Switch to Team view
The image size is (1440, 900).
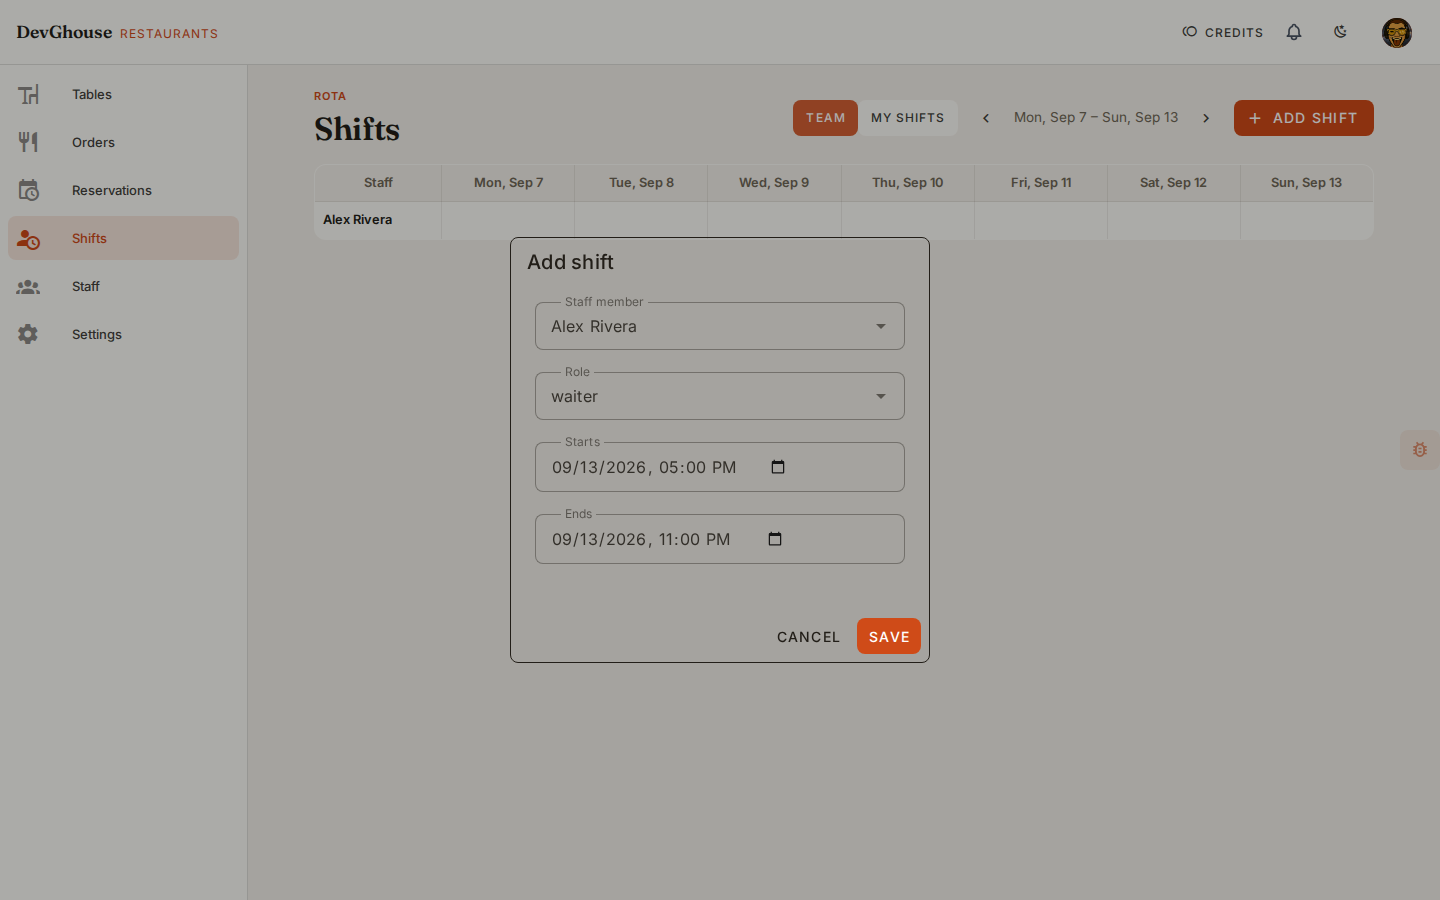click(x=825, y=118)
